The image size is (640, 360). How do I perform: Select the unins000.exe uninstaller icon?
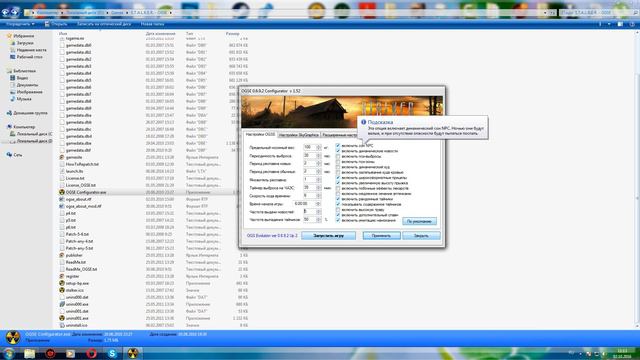coord(62,304)
